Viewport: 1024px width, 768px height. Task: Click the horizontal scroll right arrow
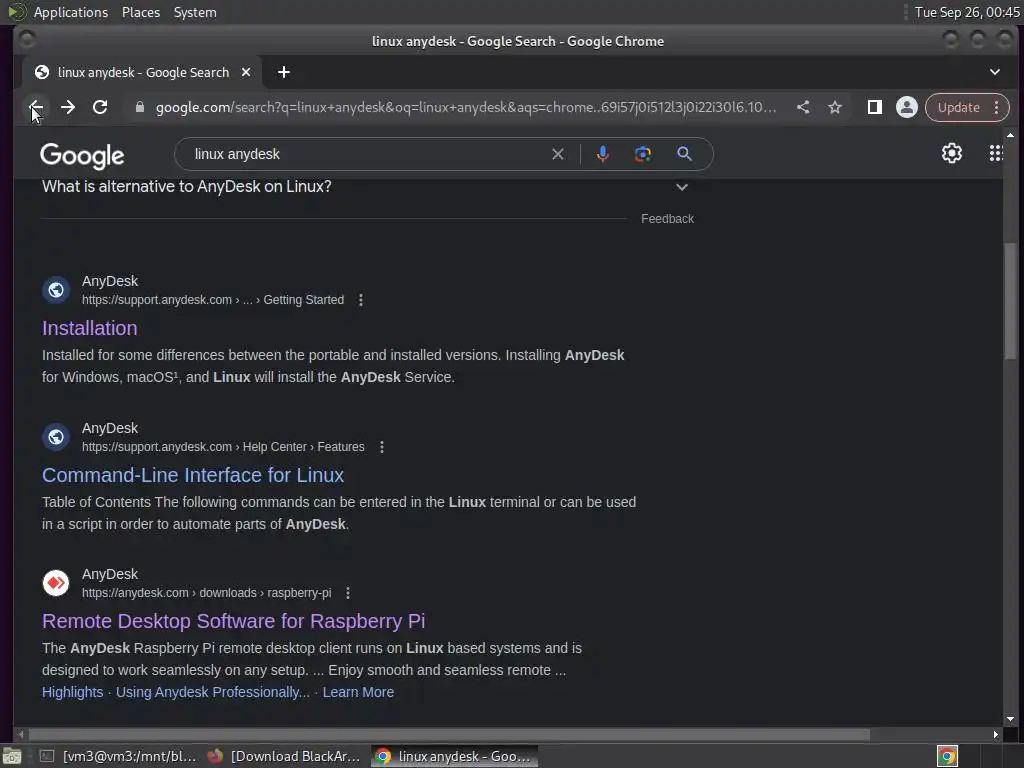tap(995, 735)
